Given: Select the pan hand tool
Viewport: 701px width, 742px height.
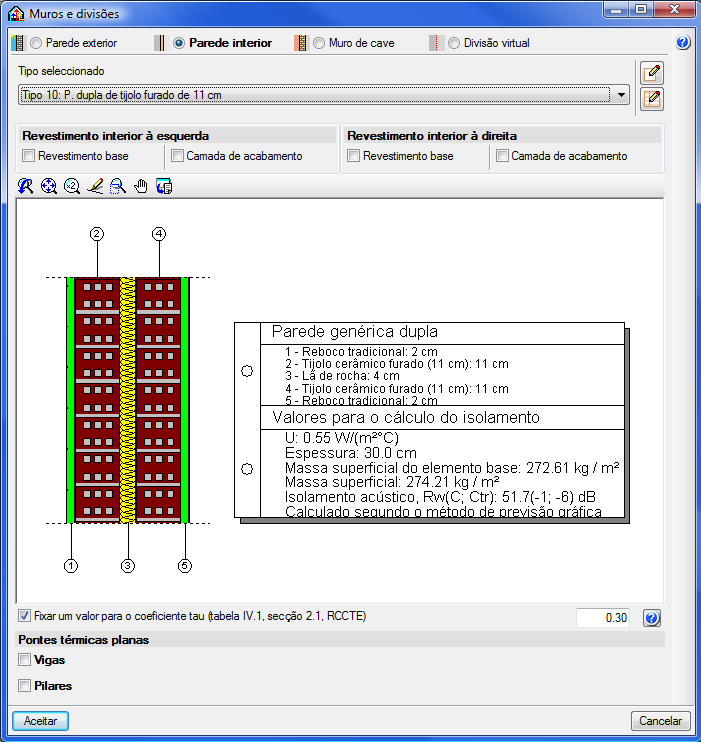Looking at the screenshot, I should [x=141, y=186].
